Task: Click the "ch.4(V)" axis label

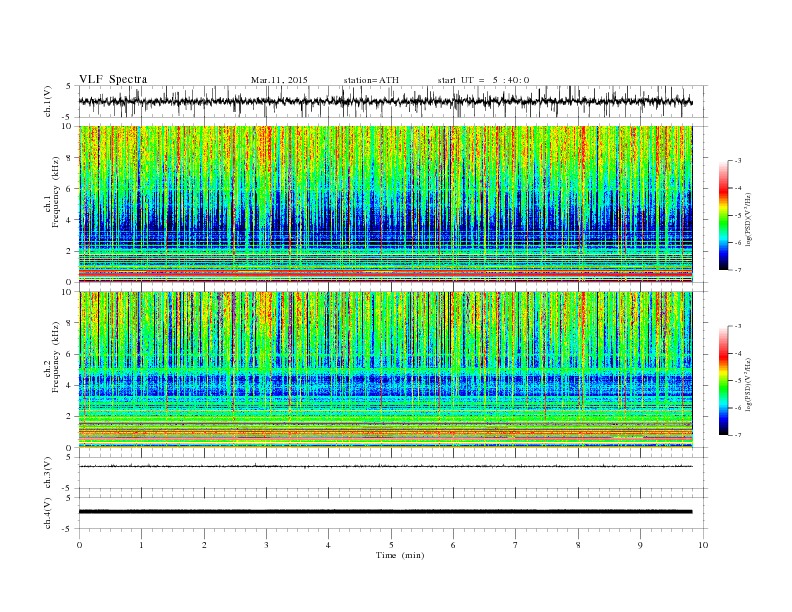Action: point(48,513)
